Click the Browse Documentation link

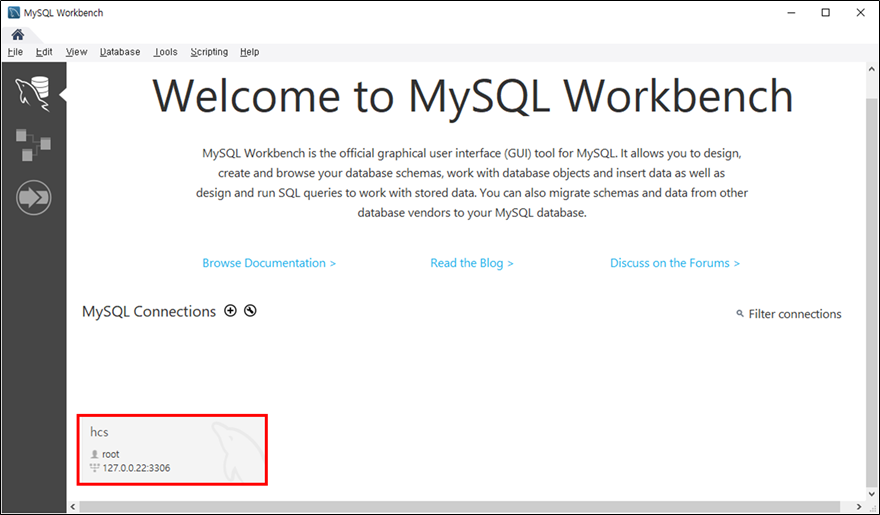[269, 263]
